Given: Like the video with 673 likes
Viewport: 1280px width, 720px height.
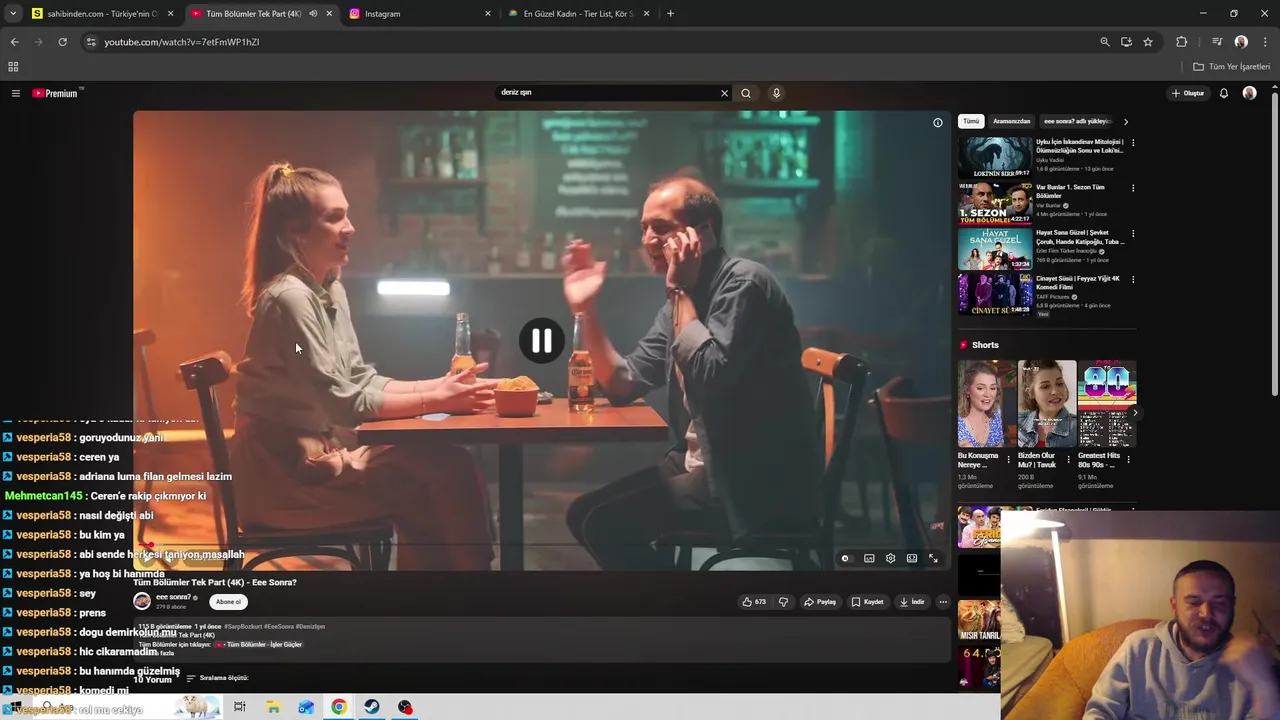Looking at the screenshot, I should 754,602.
